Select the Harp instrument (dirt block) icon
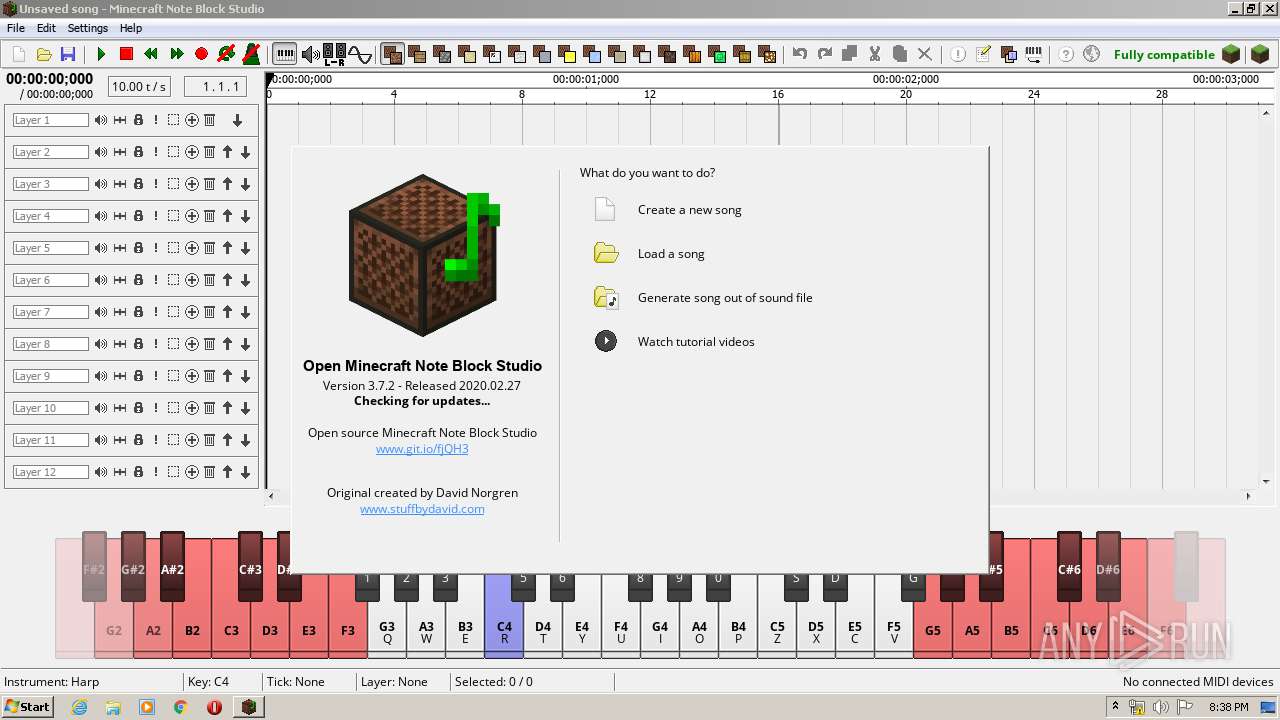Image resolution: width=1280 pixels, height=720 pixels. 392,54
